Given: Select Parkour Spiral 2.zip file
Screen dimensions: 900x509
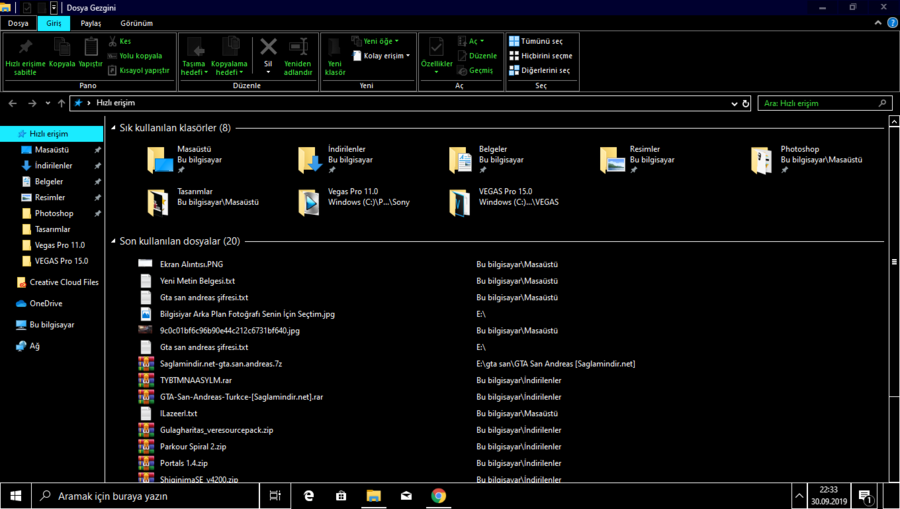Looking at the screenshot, I should (x=193, y=446).
